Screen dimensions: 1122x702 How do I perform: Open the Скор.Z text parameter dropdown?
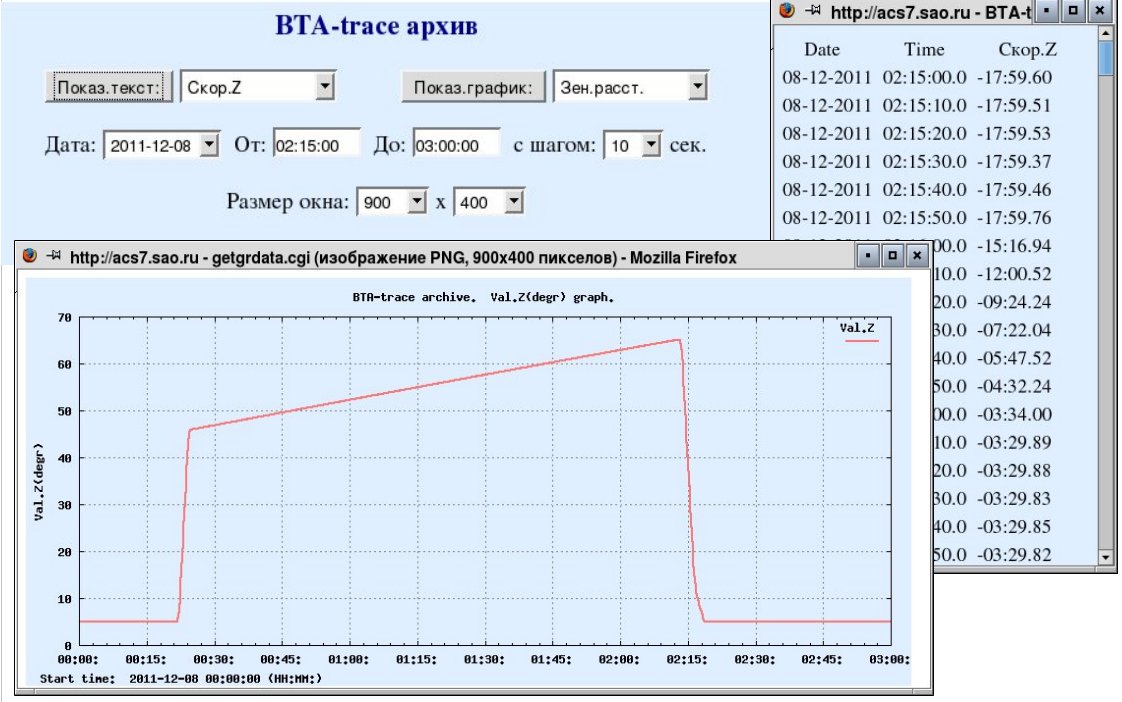coord(324,87)
